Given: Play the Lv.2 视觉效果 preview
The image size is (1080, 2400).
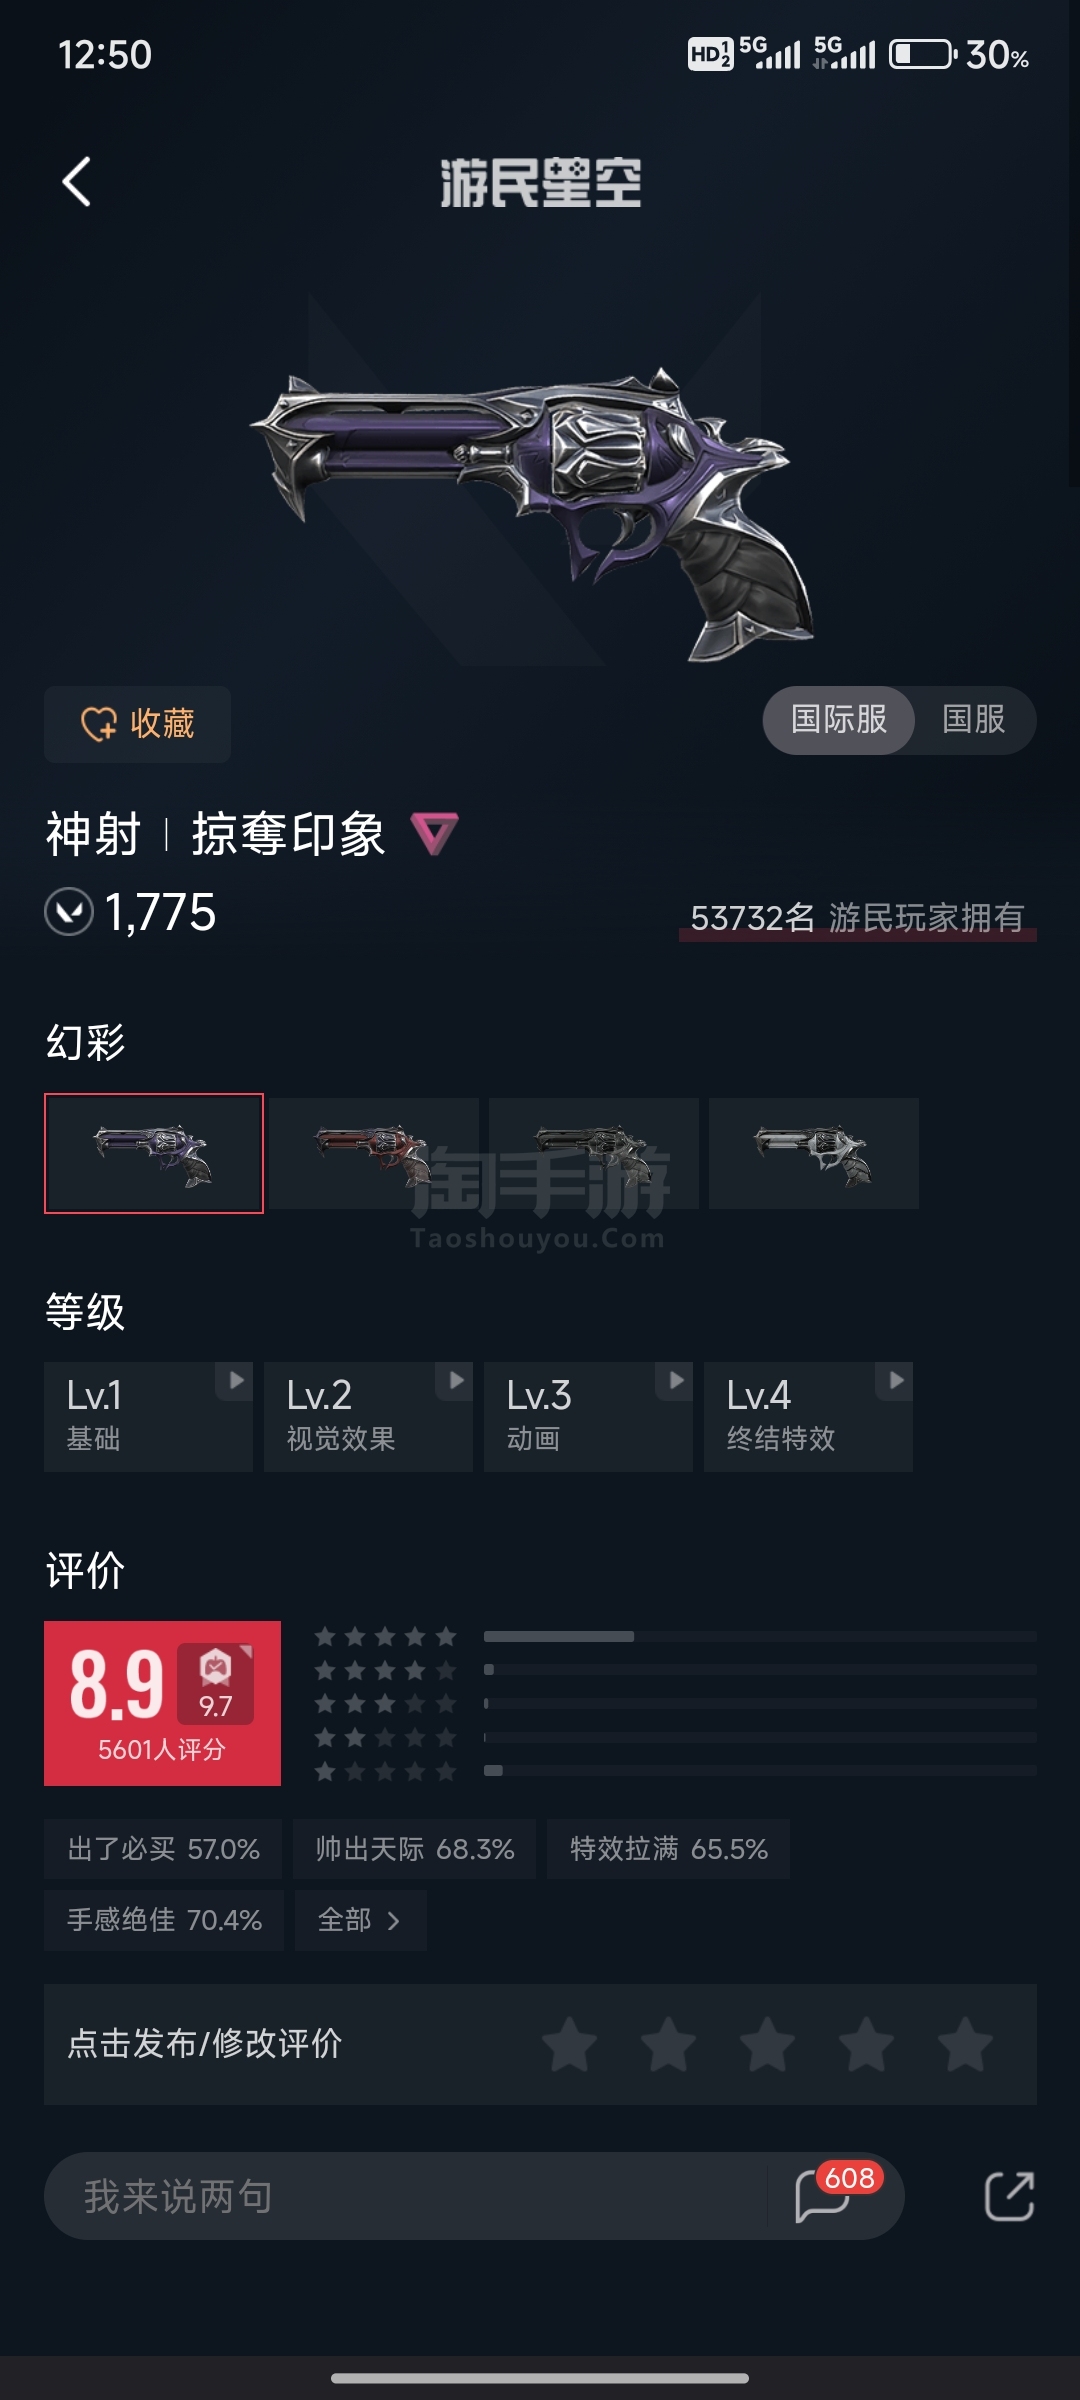Looking at the screenshot, I should pos(368,1416).
